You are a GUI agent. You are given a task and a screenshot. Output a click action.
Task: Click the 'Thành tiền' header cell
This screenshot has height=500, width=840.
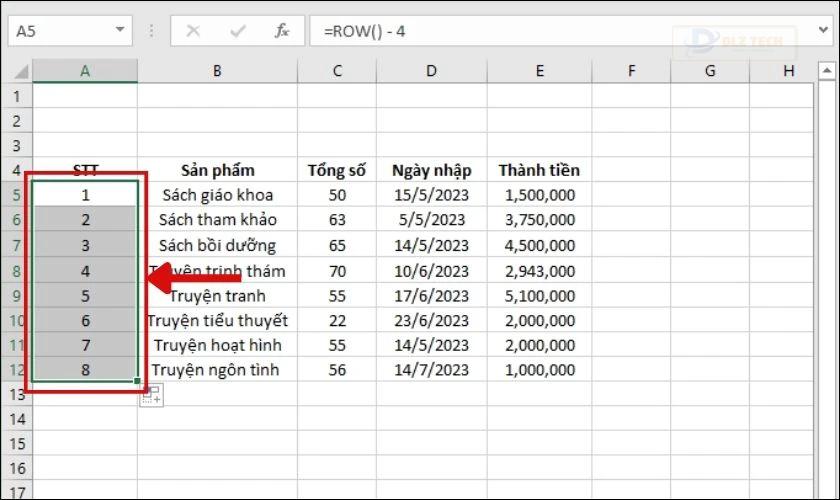(x=539, y=170)
